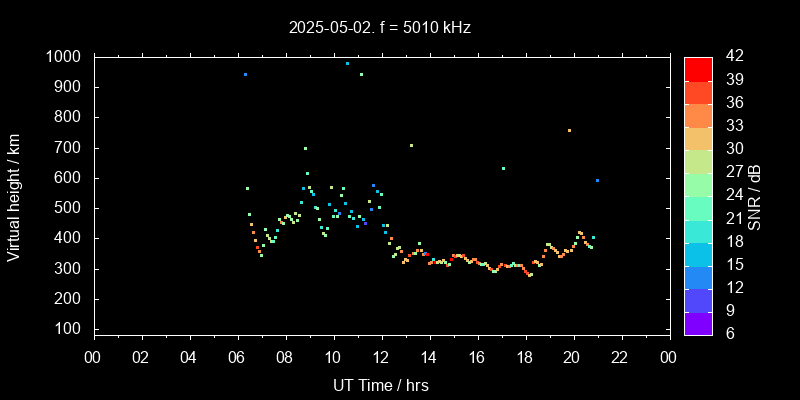This screenshot has height=400, width=800.
Task: Select the '00' tick at the time axis start
Action: click(x=94, y=358)
